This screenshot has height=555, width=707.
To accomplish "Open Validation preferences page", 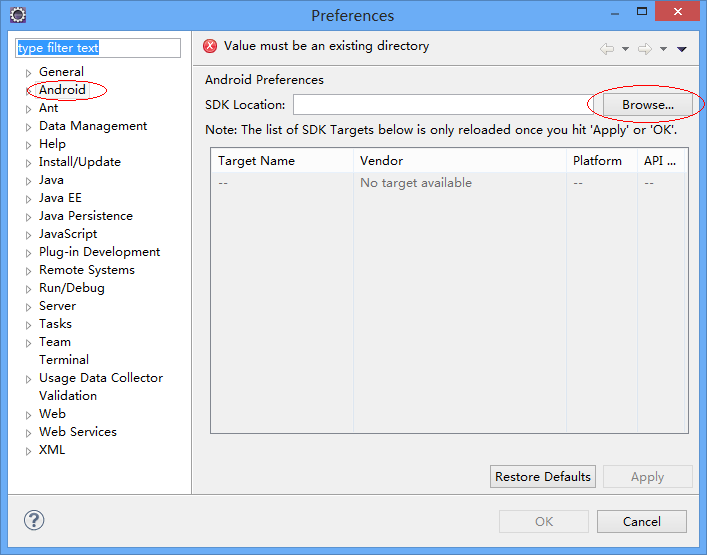I will point(68,396).
